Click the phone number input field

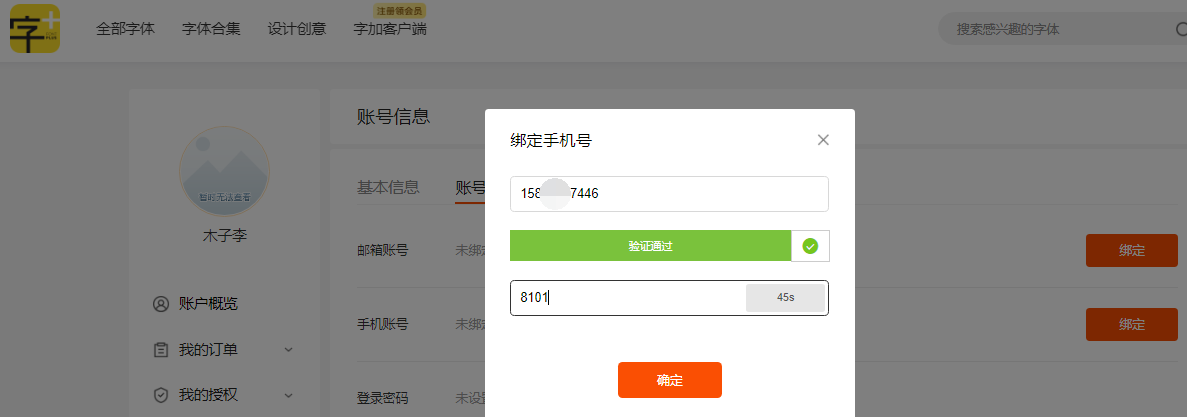coord(669,194)
